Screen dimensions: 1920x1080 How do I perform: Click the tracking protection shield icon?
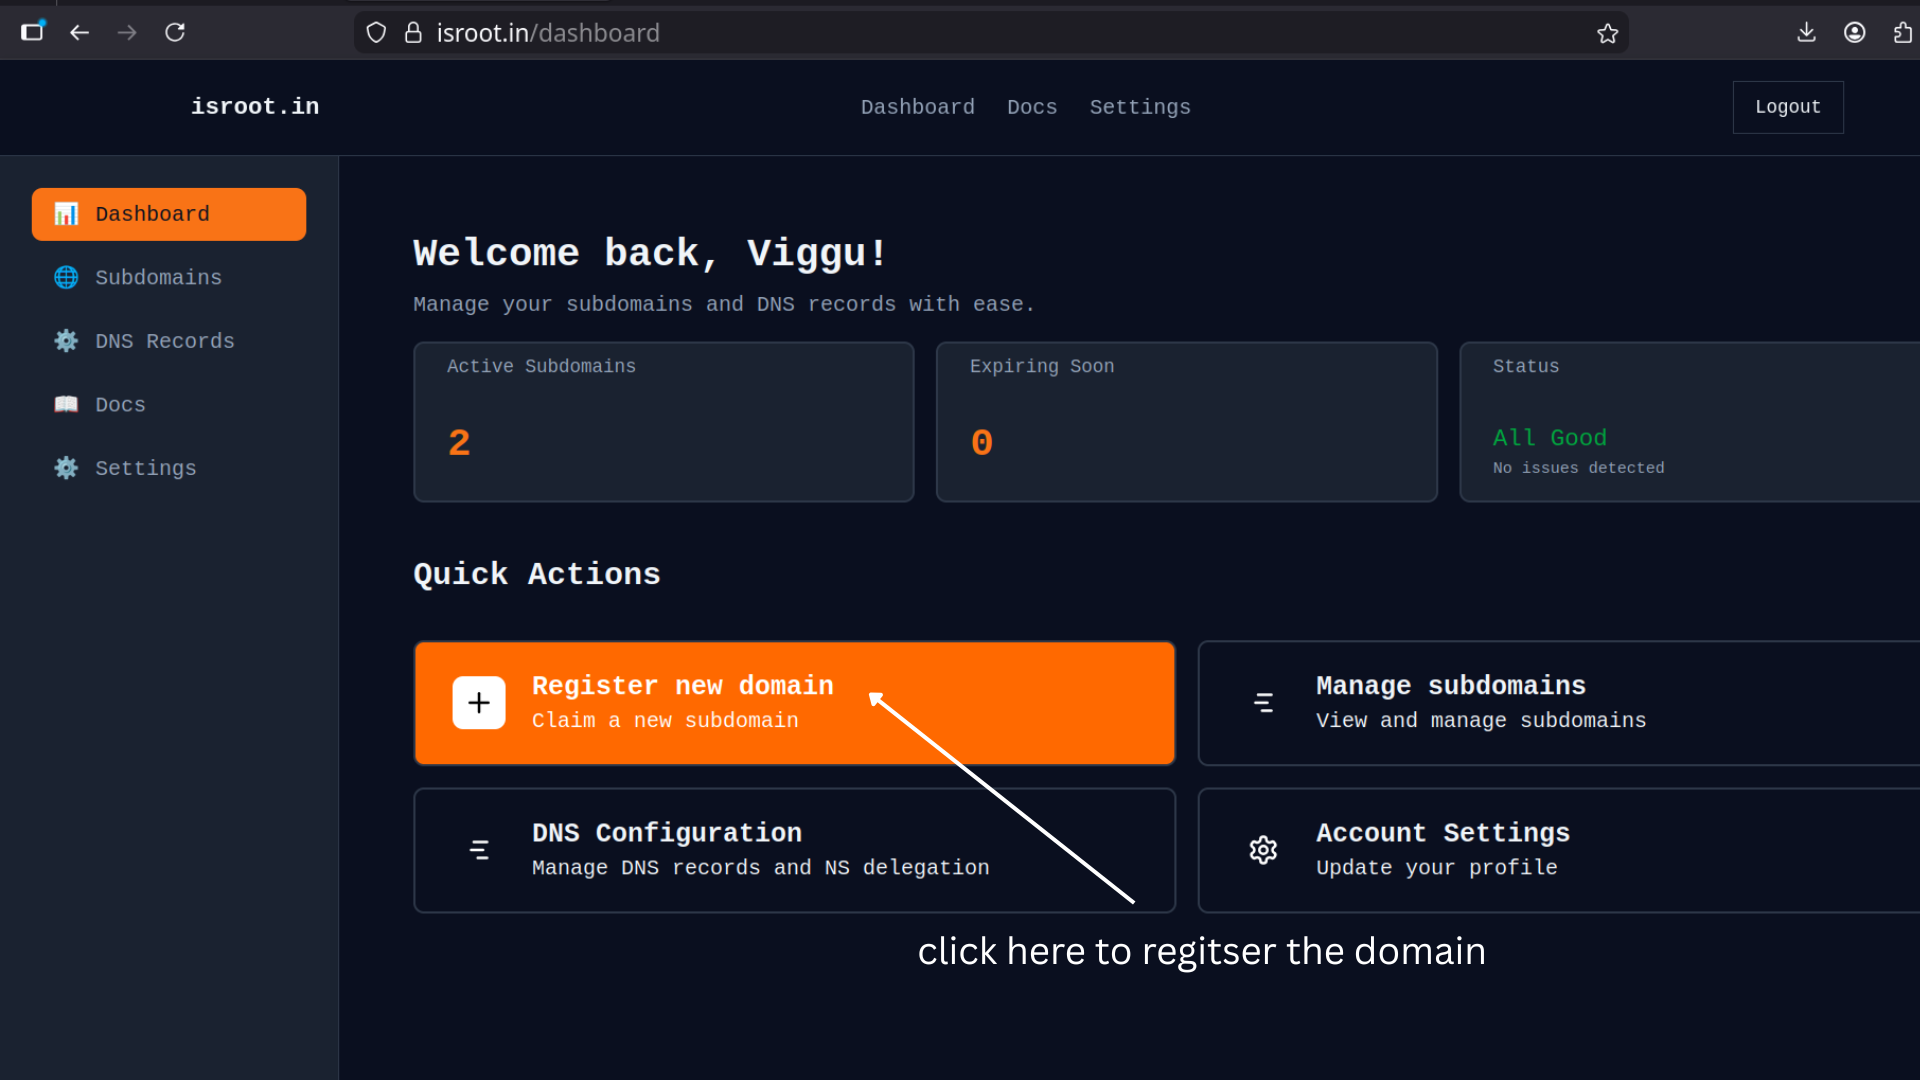point(376,33)
